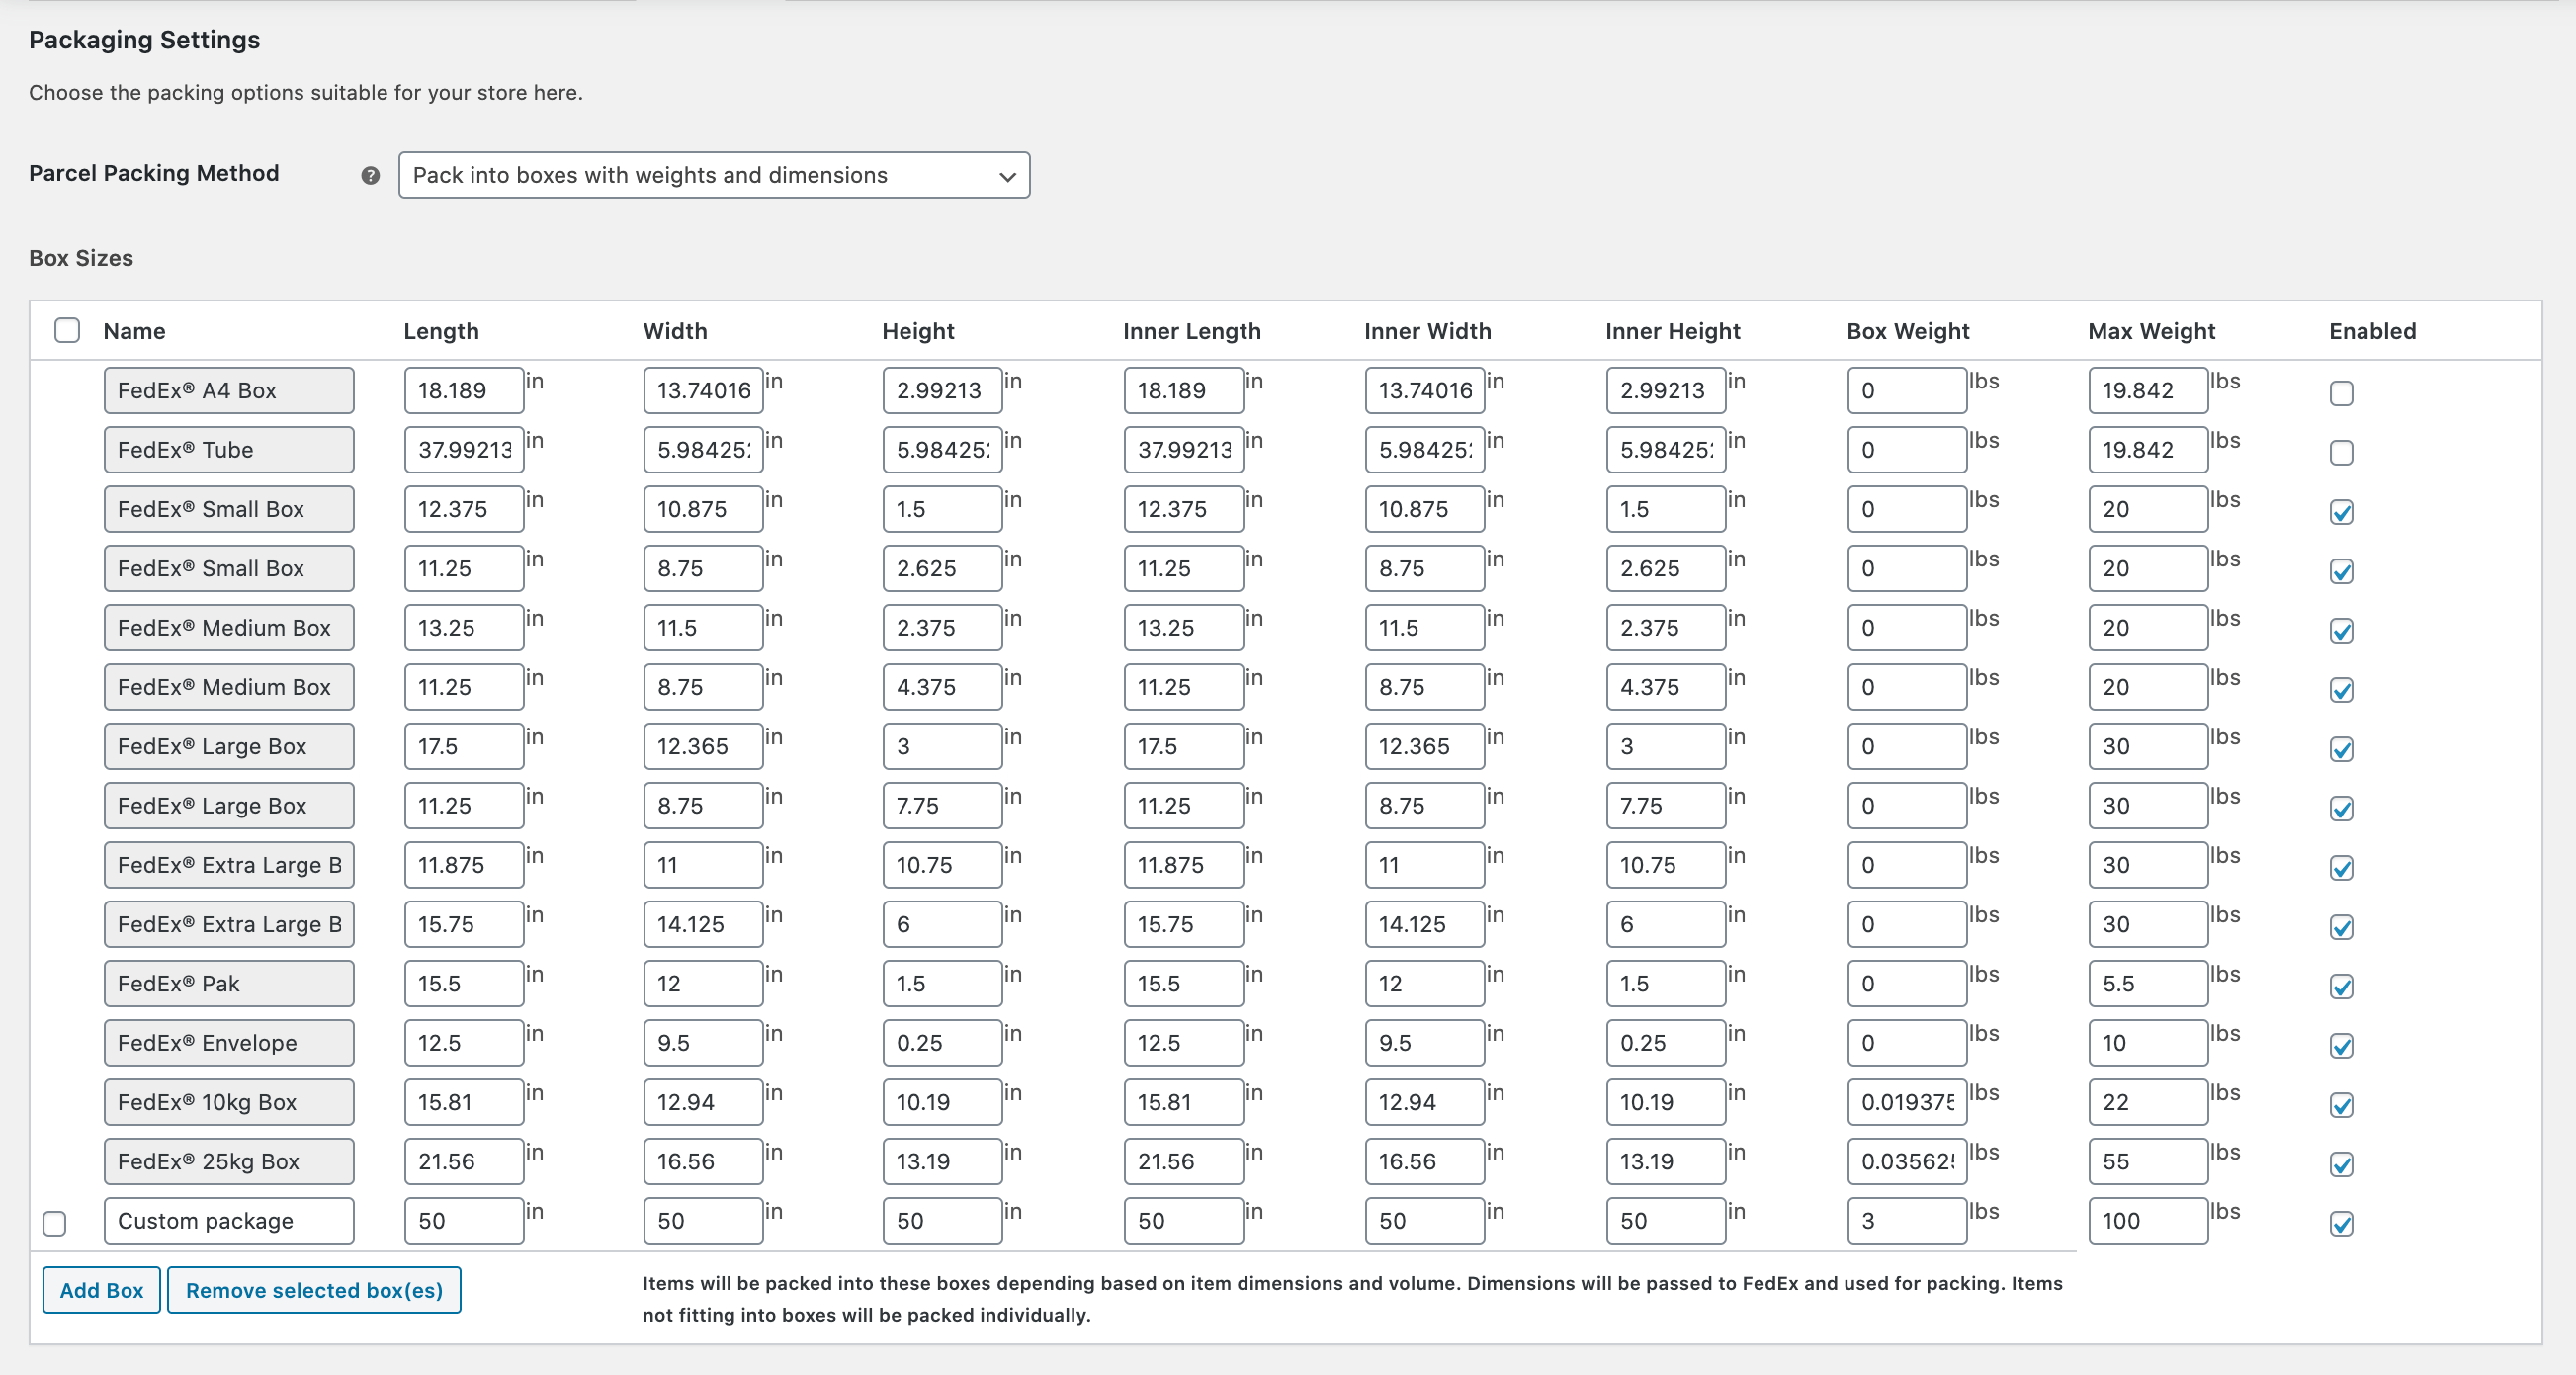2576x1375 pixels.
Task: Edit FedEx A4 Box Length field
Action: pos(463,391)
